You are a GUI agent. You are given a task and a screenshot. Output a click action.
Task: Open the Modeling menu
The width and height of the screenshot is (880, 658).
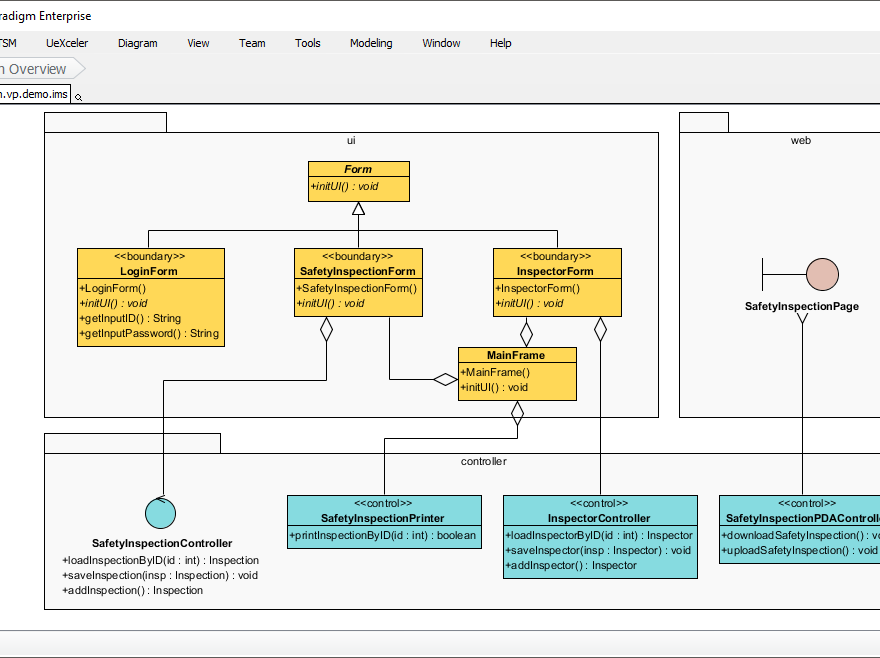point(371,43)
